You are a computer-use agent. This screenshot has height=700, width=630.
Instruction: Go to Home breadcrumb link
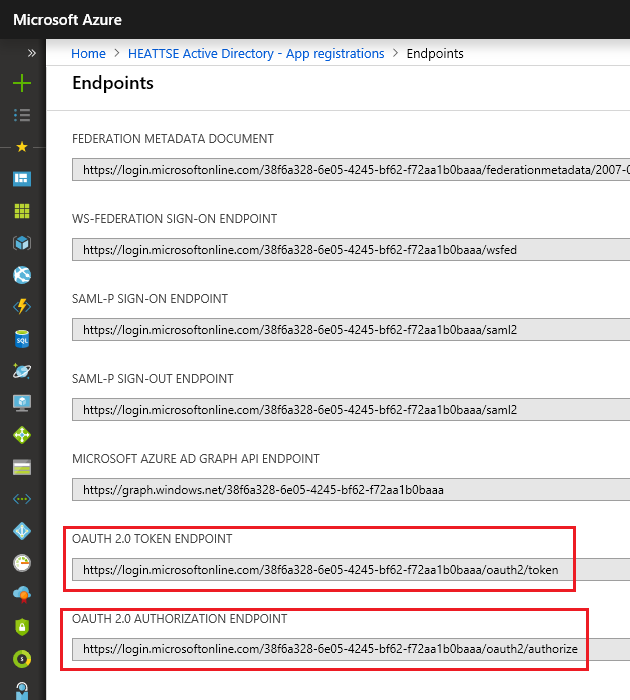(88, 53)
